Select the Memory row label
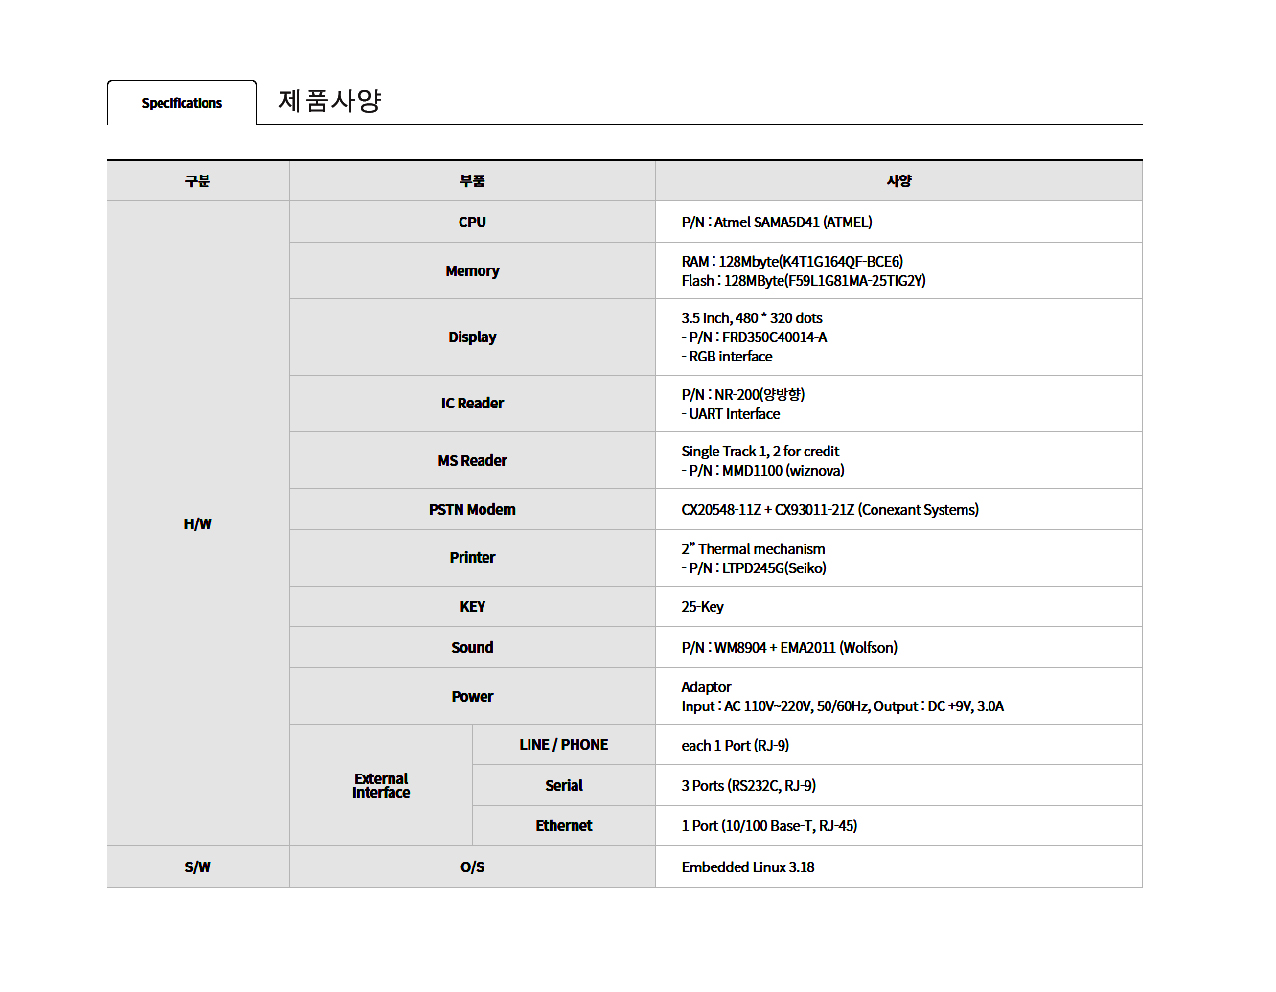The height and width of the screenshot is (992, 1276). coord(472,271)
